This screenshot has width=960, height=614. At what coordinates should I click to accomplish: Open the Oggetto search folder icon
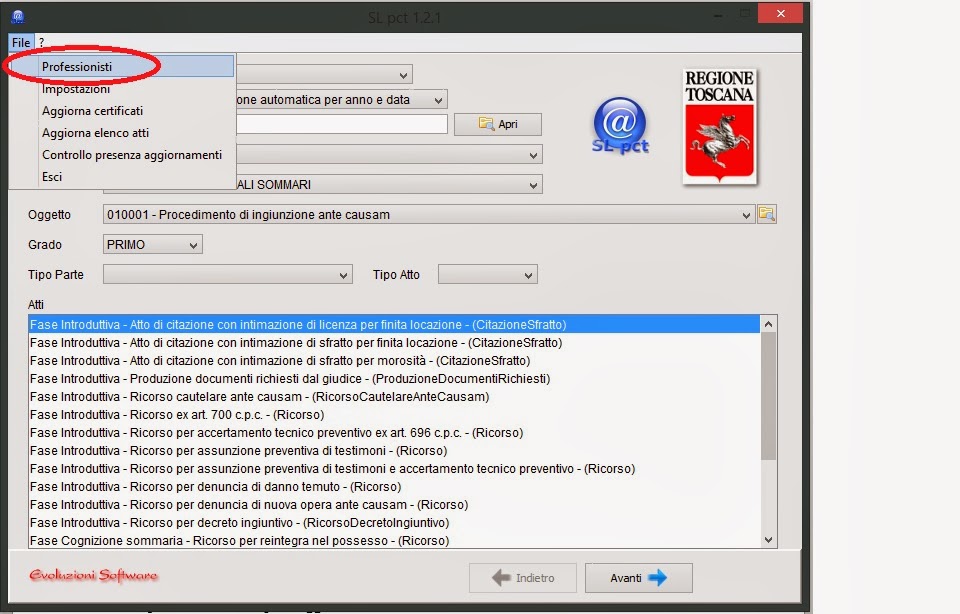click(x=767, y=214)
